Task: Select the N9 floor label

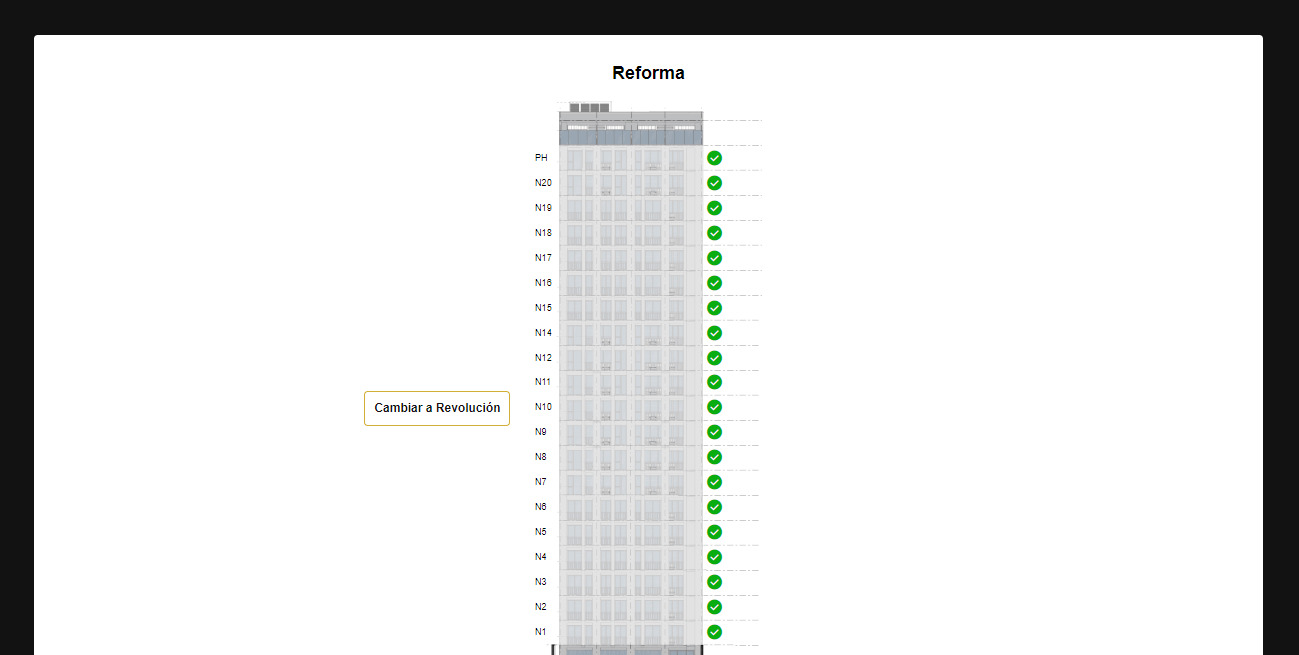Action: 541,432
